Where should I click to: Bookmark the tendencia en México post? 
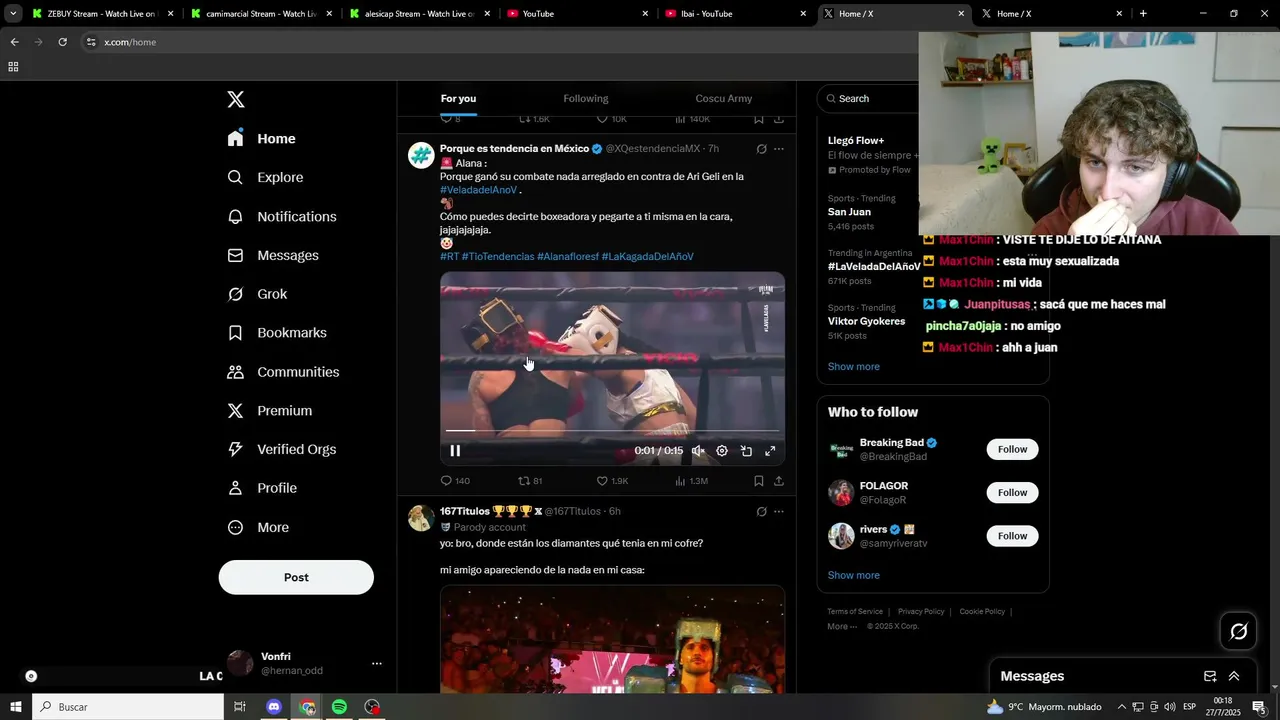click(x=759, y=481)
